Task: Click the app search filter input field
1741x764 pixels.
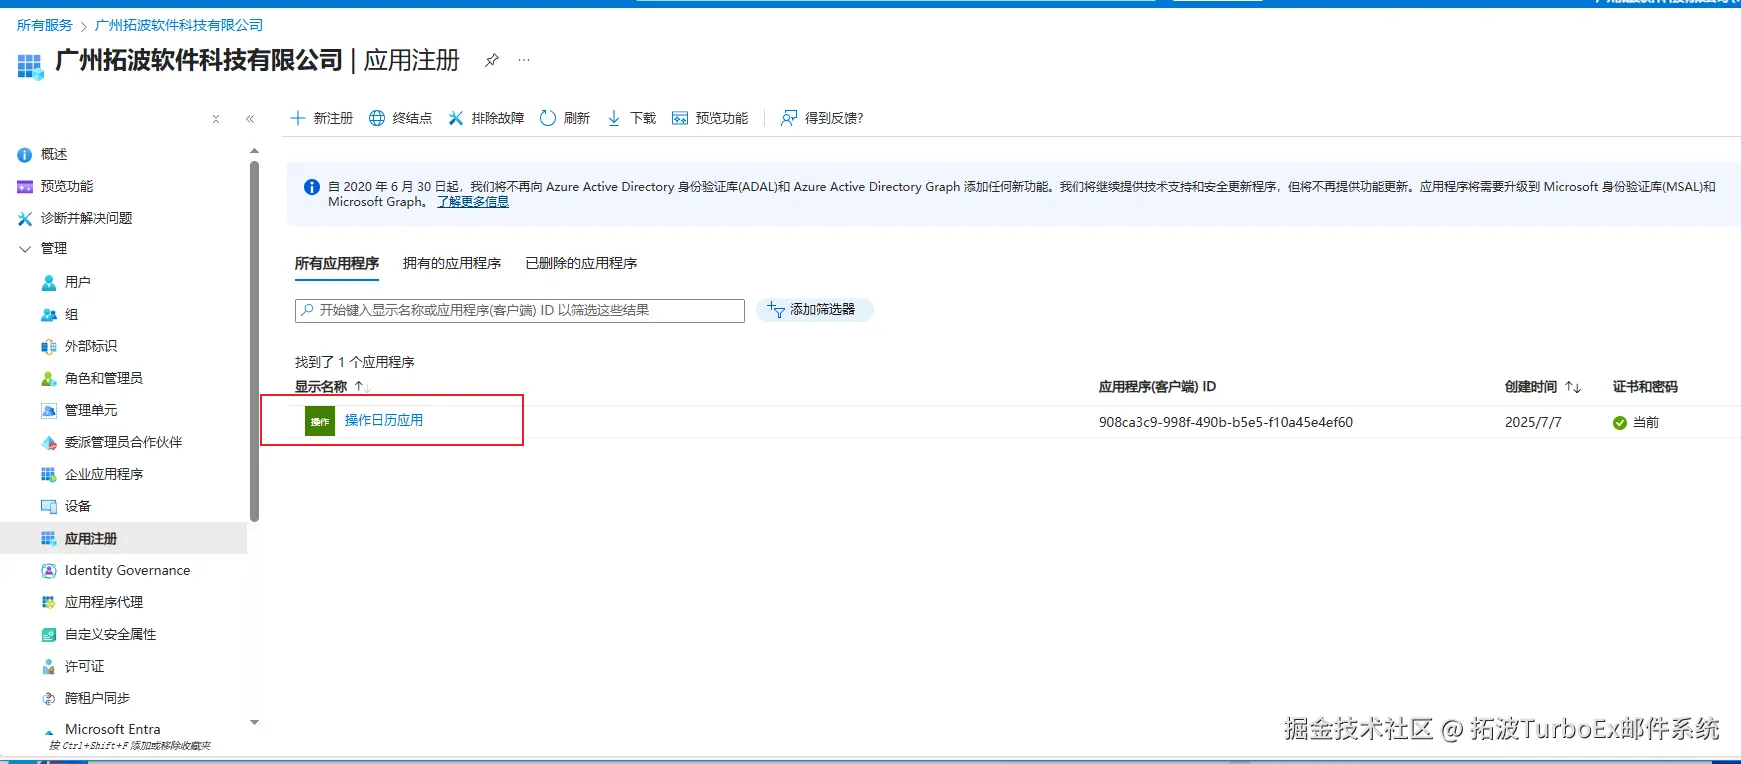Action: click(520, 310)
